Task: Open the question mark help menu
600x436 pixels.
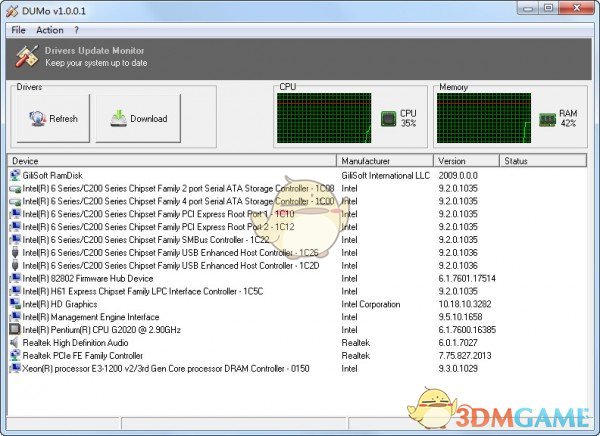Action: pyautogui.click(x=77, y=30)
